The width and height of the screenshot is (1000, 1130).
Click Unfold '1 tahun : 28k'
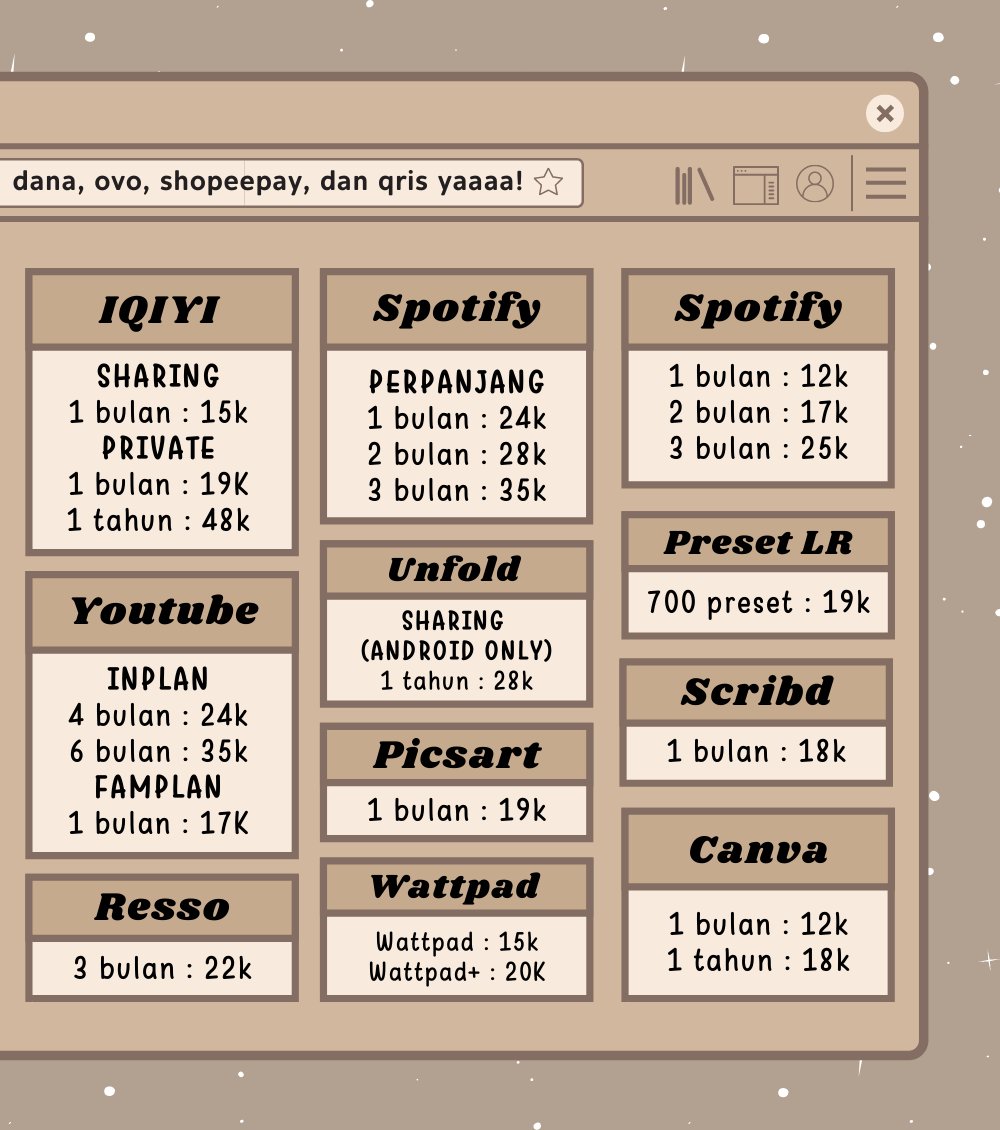pos(457,681)
